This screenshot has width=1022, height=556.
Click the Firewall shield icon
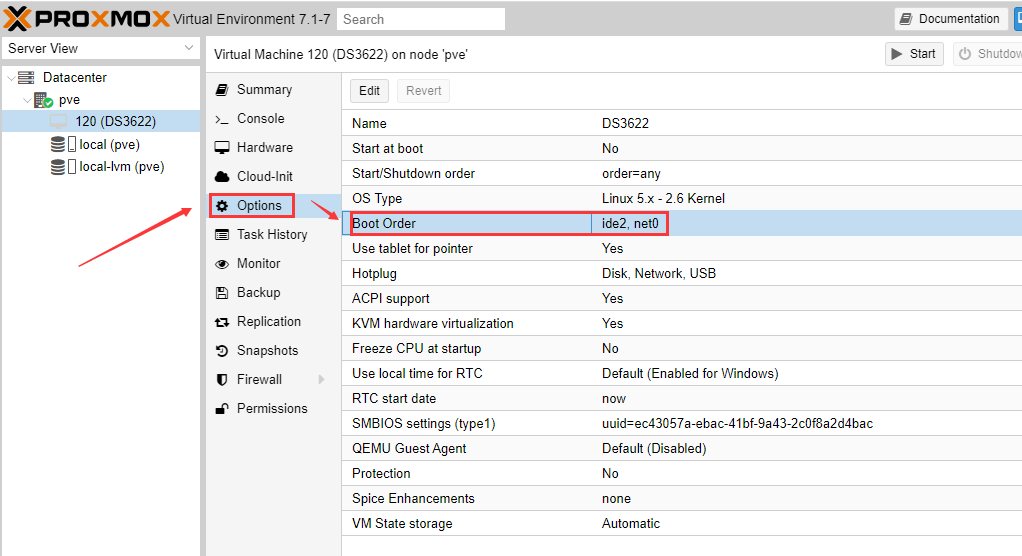point(222,380)
